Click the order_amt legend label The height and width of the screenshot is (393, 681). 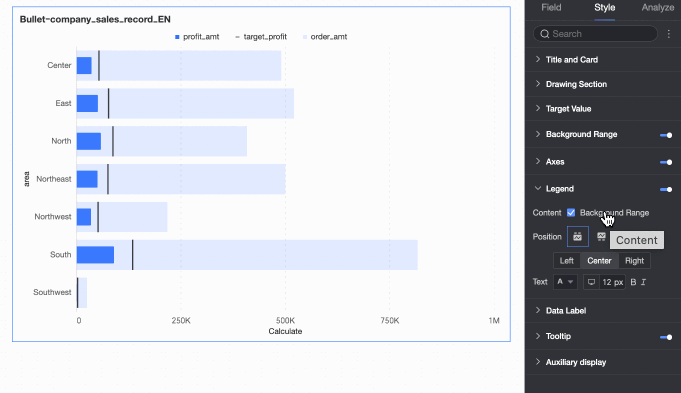pos(329,37)
